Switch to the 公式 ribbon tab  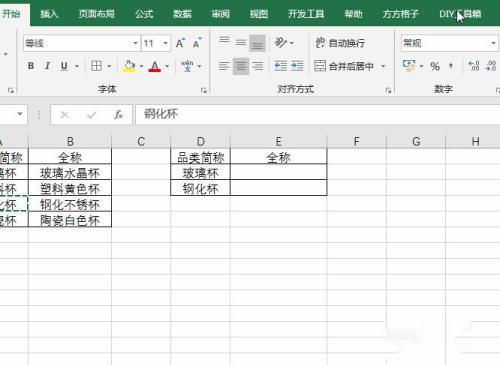click(x=144, y=14)
